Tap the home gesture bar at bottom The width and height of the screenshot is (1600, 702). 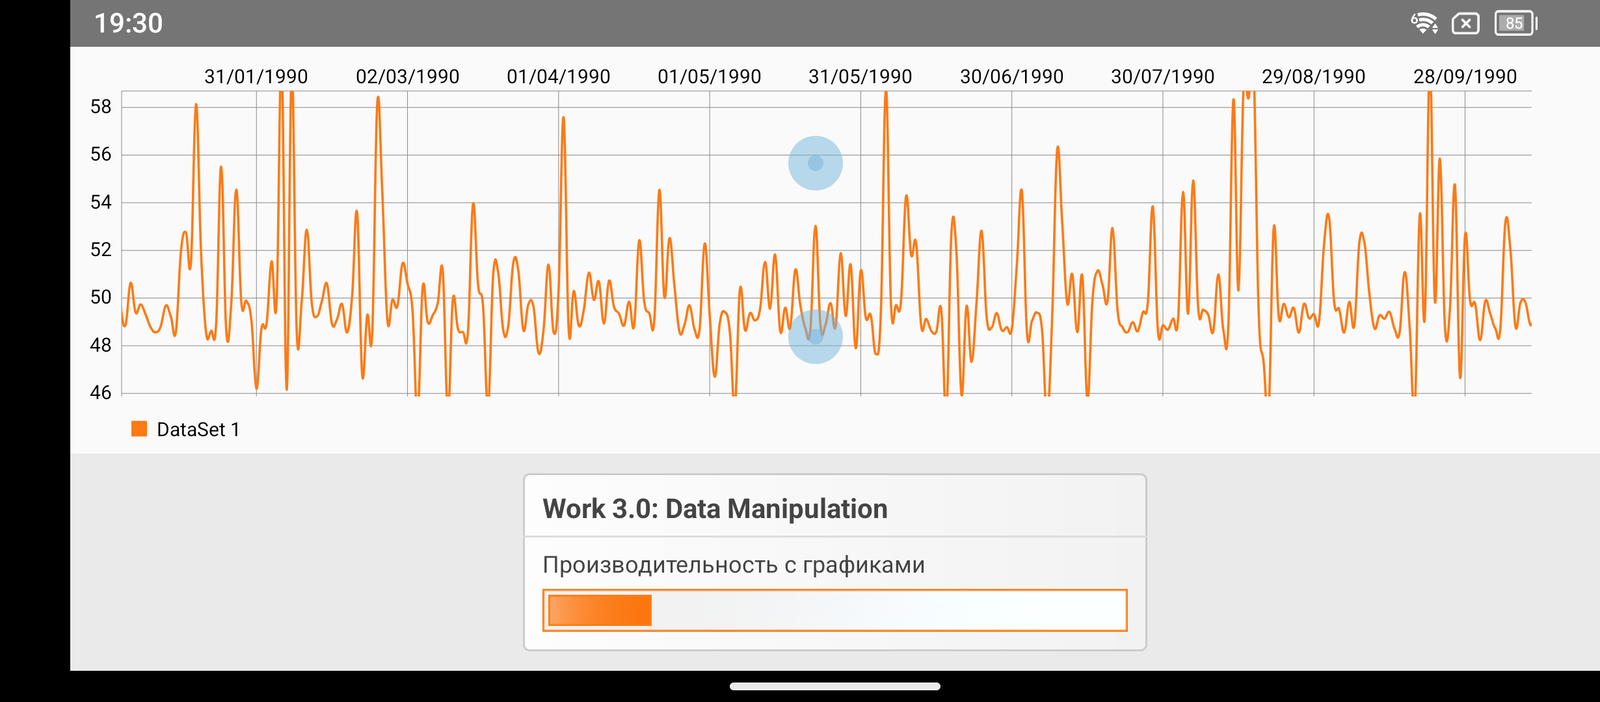[x=834, y=686]
